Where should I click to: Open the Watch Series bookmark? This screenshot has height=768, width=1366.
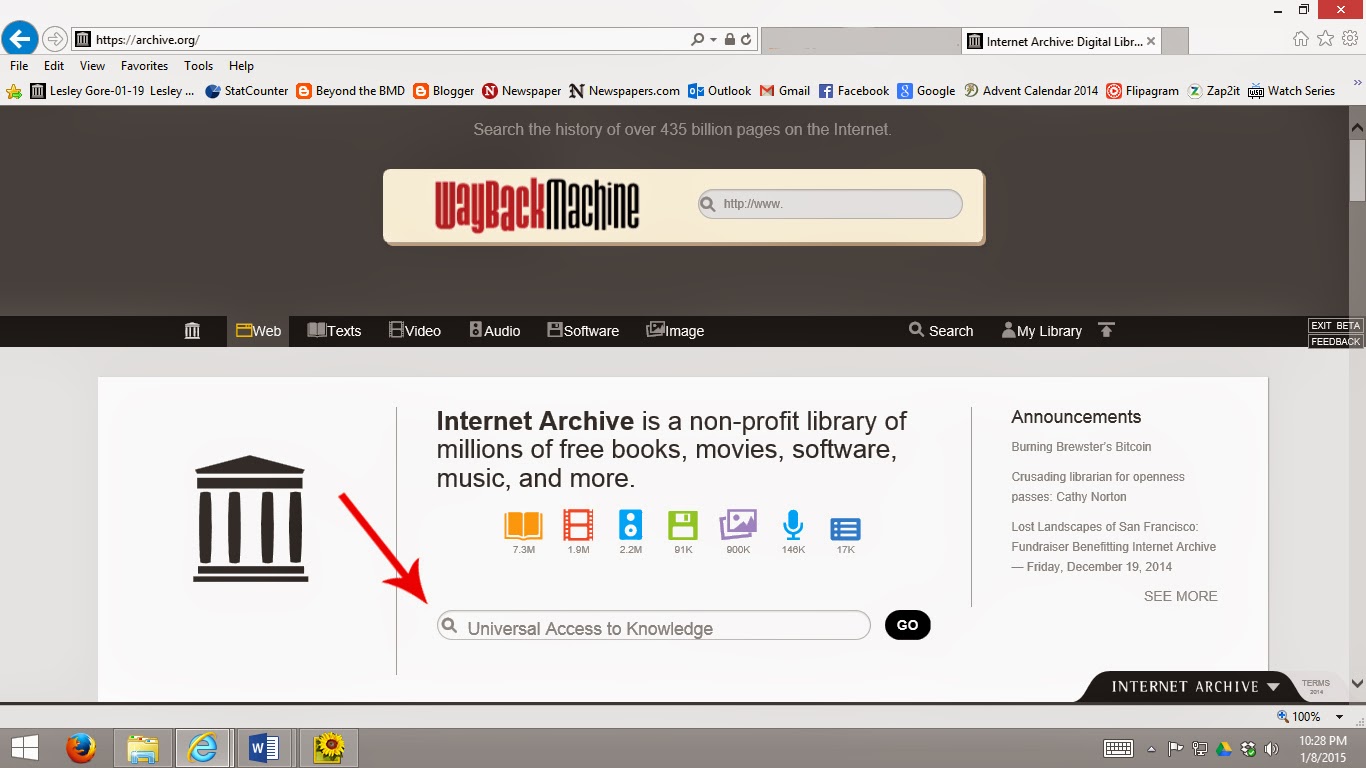(1292, 91)
